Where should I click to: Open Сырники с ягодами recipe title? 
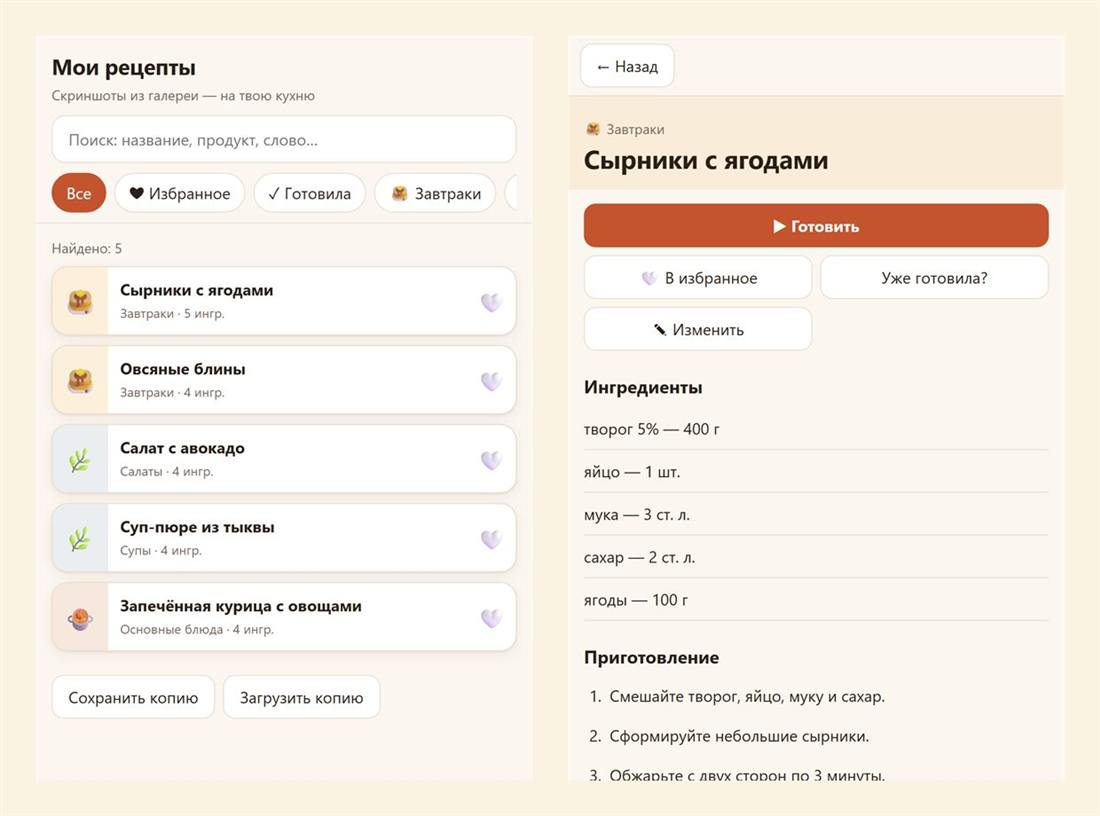point(196,290)
